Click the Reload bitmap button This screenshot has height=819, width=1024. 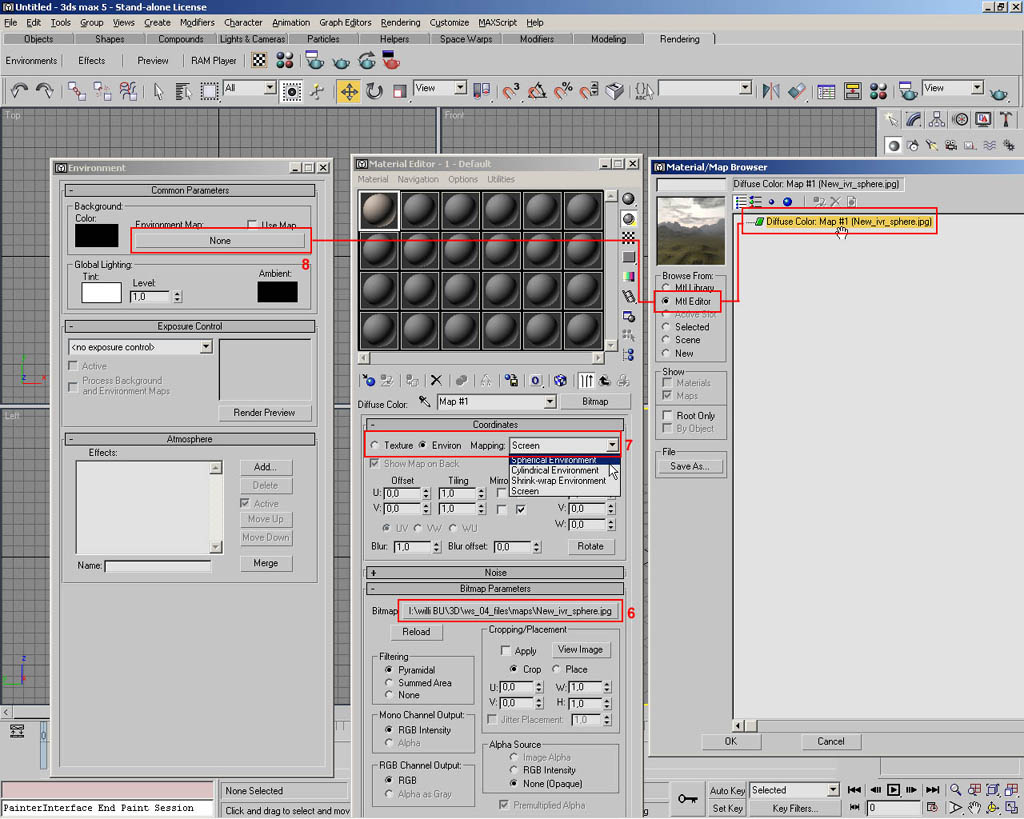tap(416, 632)
